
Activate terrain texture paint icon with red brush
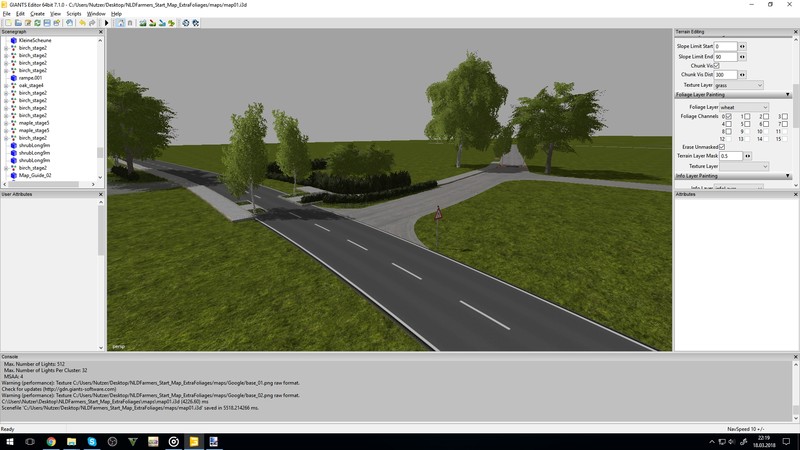152,23
